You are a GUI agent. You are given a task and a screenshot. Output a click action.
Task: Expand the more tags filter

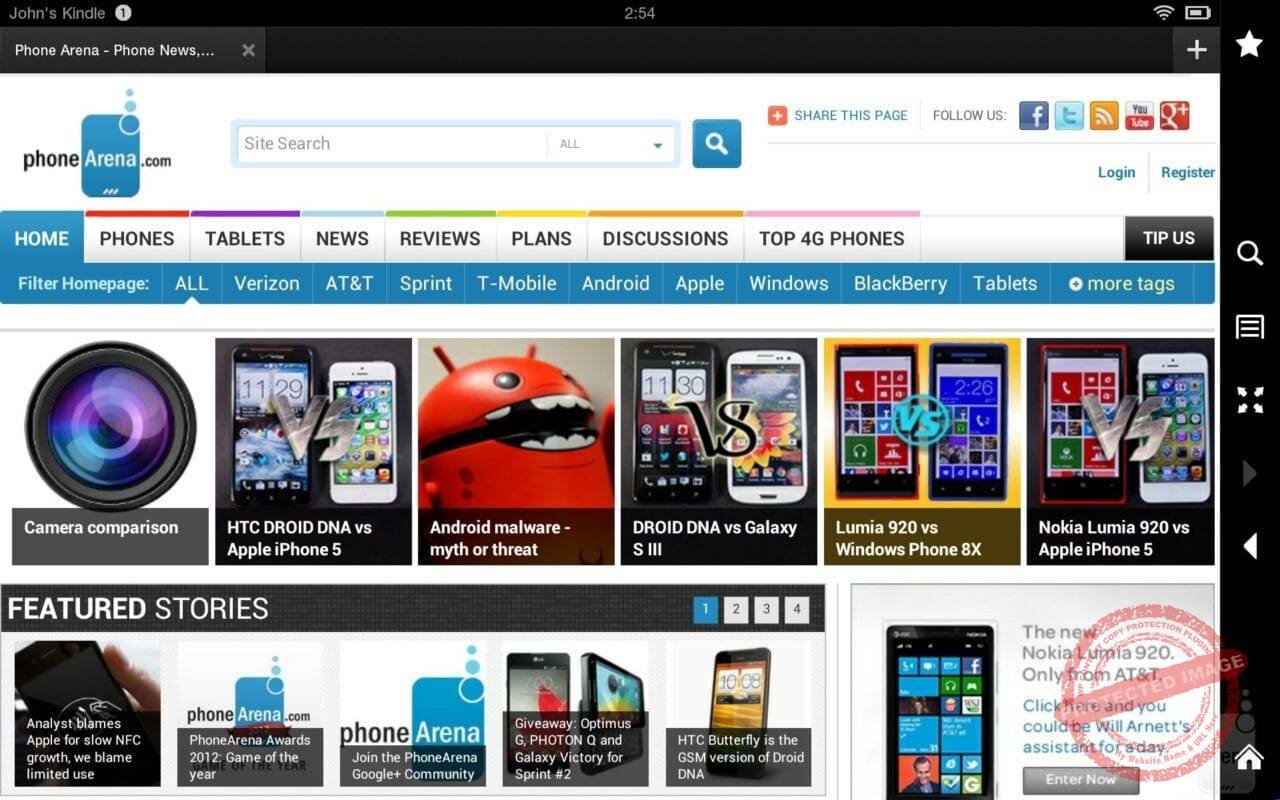1121,284
